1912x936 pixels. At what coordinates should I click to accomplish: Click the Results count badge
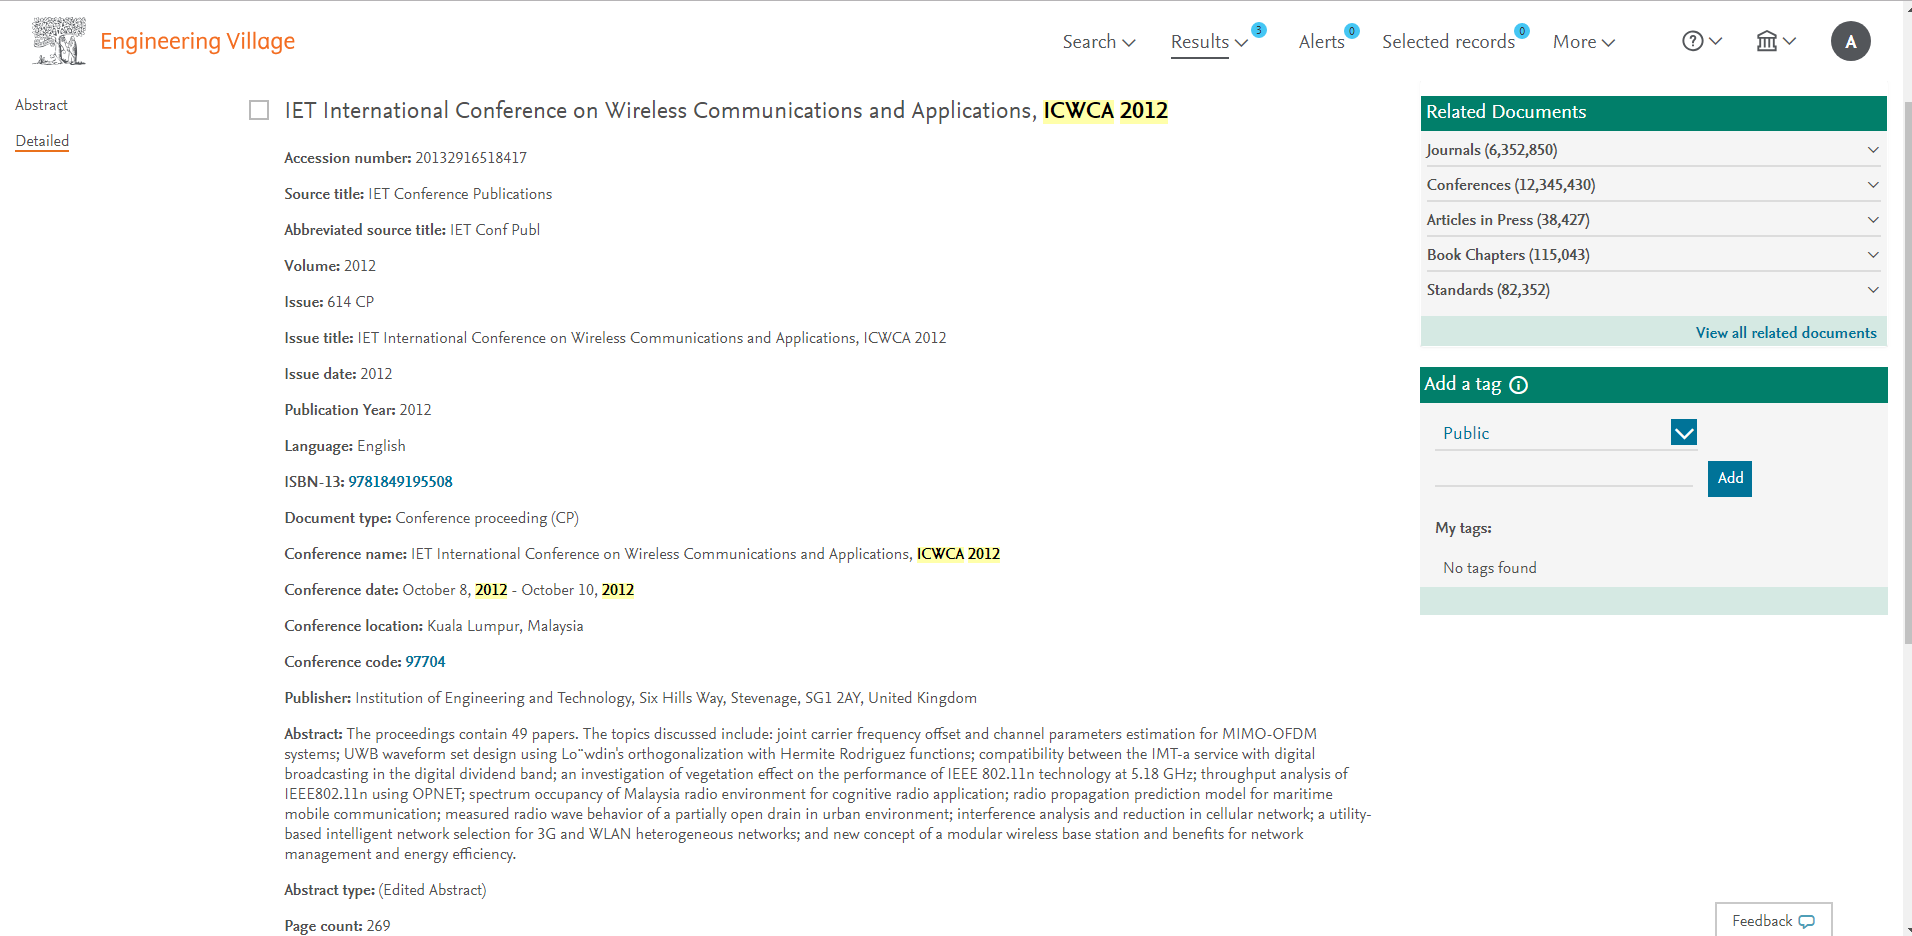coord(1259,30)
